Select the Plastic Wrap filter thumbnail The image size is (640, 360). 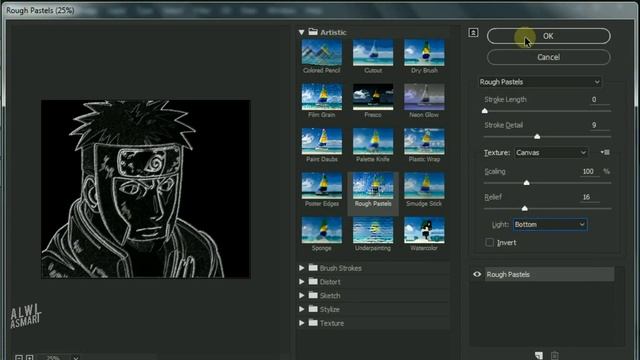pos(424,142)
